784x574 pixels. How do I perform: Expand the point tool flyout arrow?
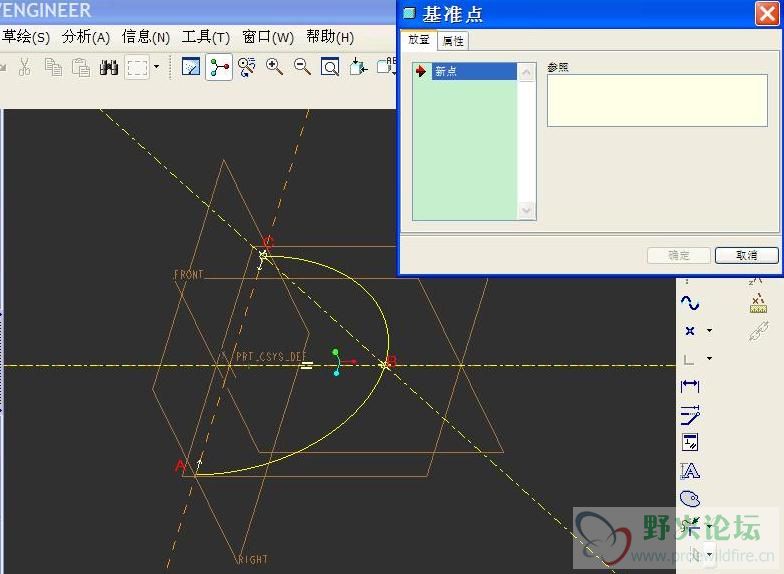click(710, 330)
